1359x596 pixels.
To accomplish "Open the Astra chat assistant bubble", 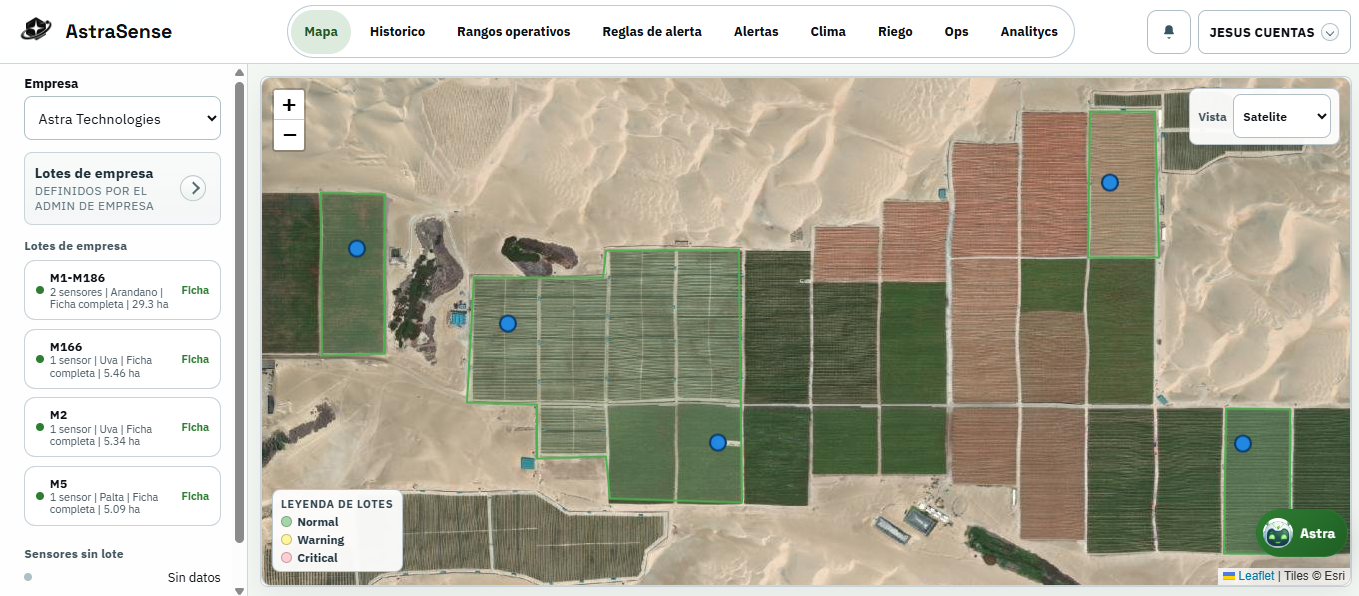I will coord(1300,532).
